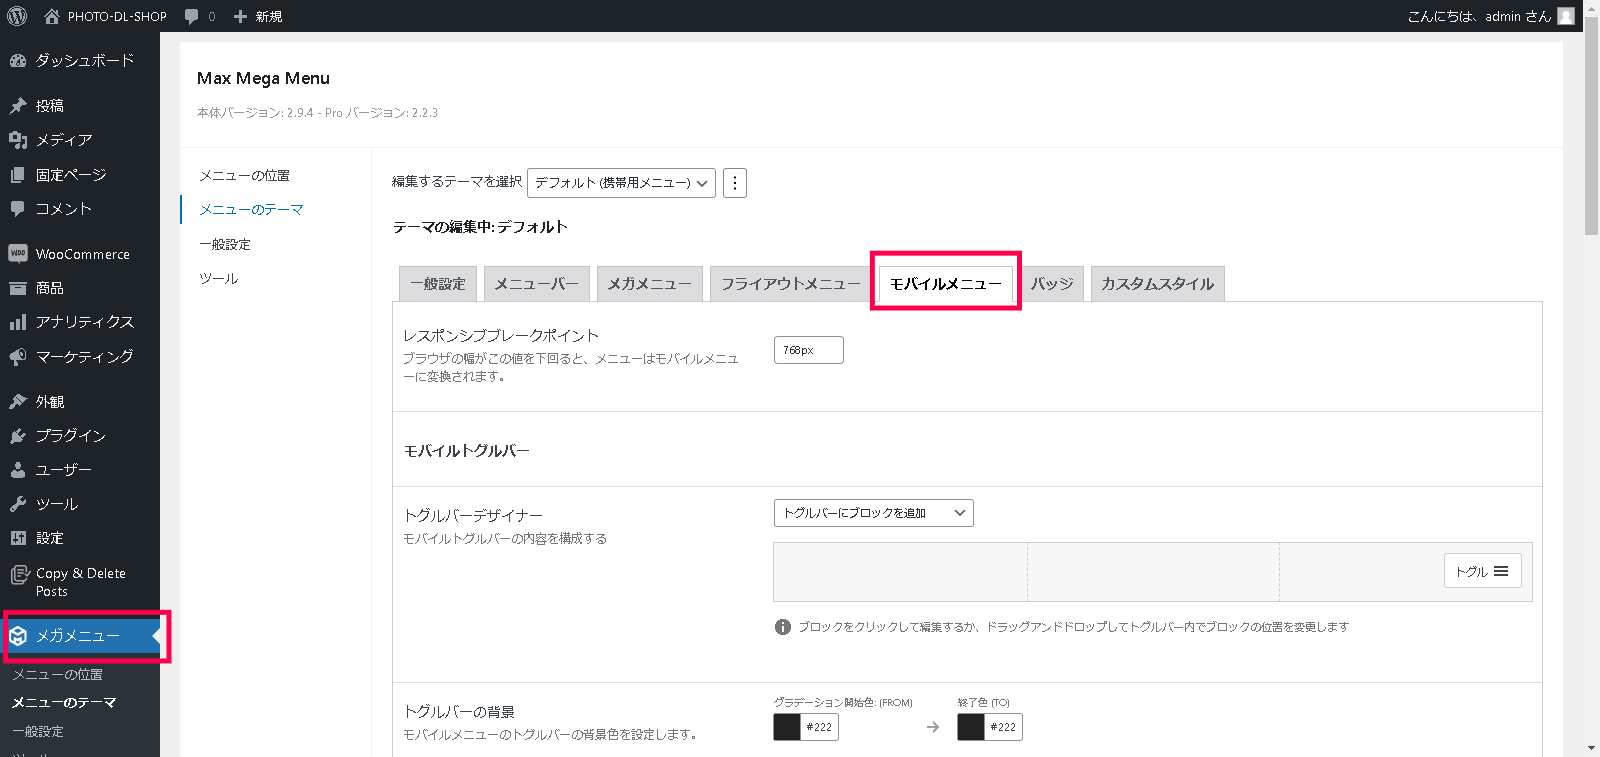Click the ツール wrench icon in sidebar
Image resolution: width=1600 pixels, height=757 pixels.
point(18,505)
